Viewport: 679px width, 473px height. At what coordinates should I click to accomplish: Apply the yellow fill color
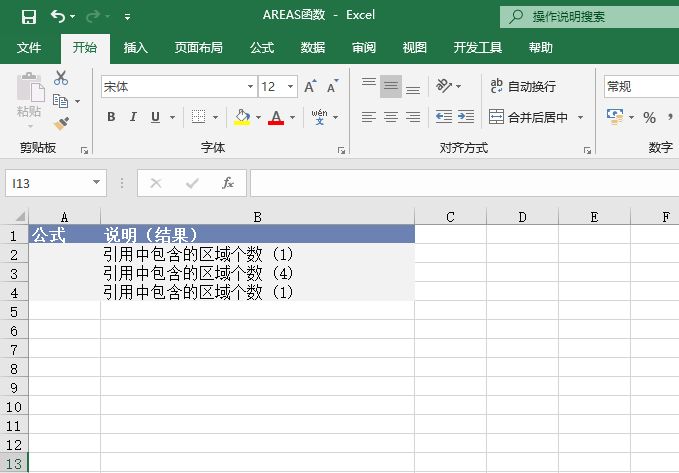(x=241, y=117)
